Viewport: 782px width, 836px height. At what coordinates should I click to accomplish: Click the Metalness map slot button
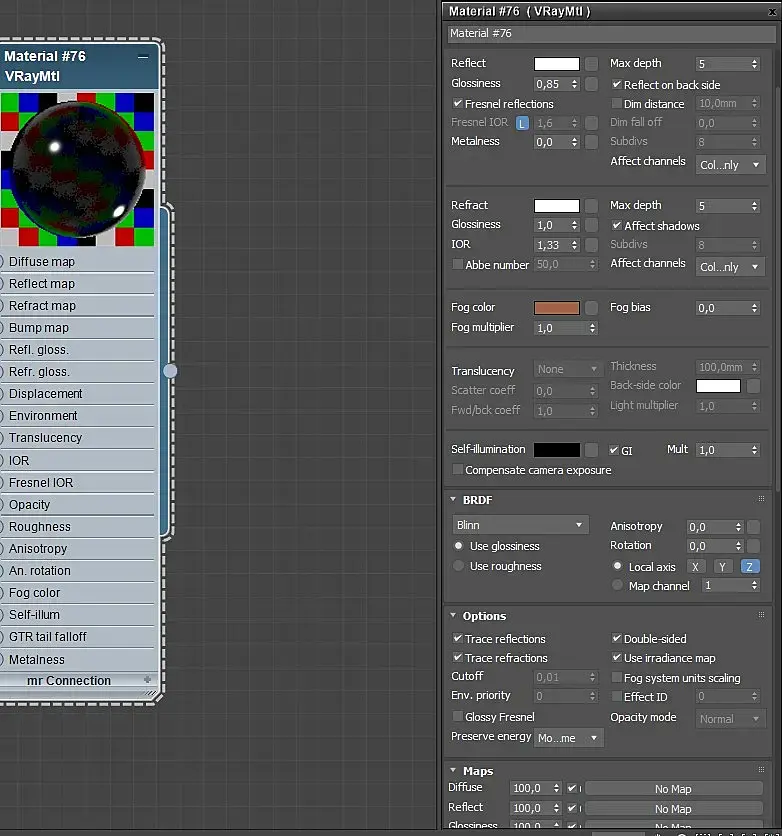point(591,142)
